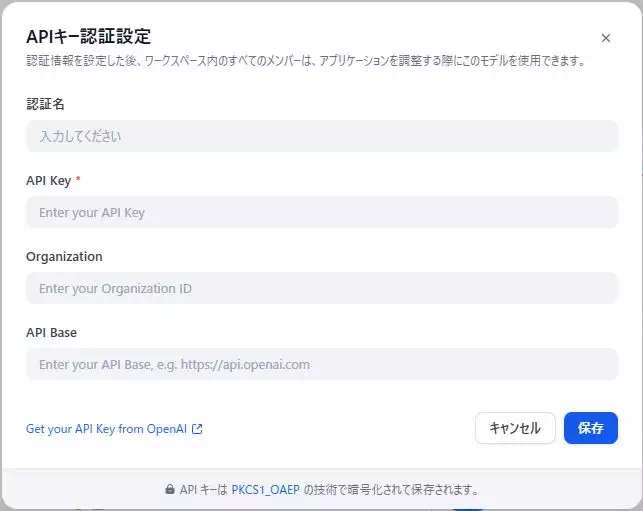Click the 認証名 field label
The height and width of the screenshot is (511, 643).
[45, 104]
